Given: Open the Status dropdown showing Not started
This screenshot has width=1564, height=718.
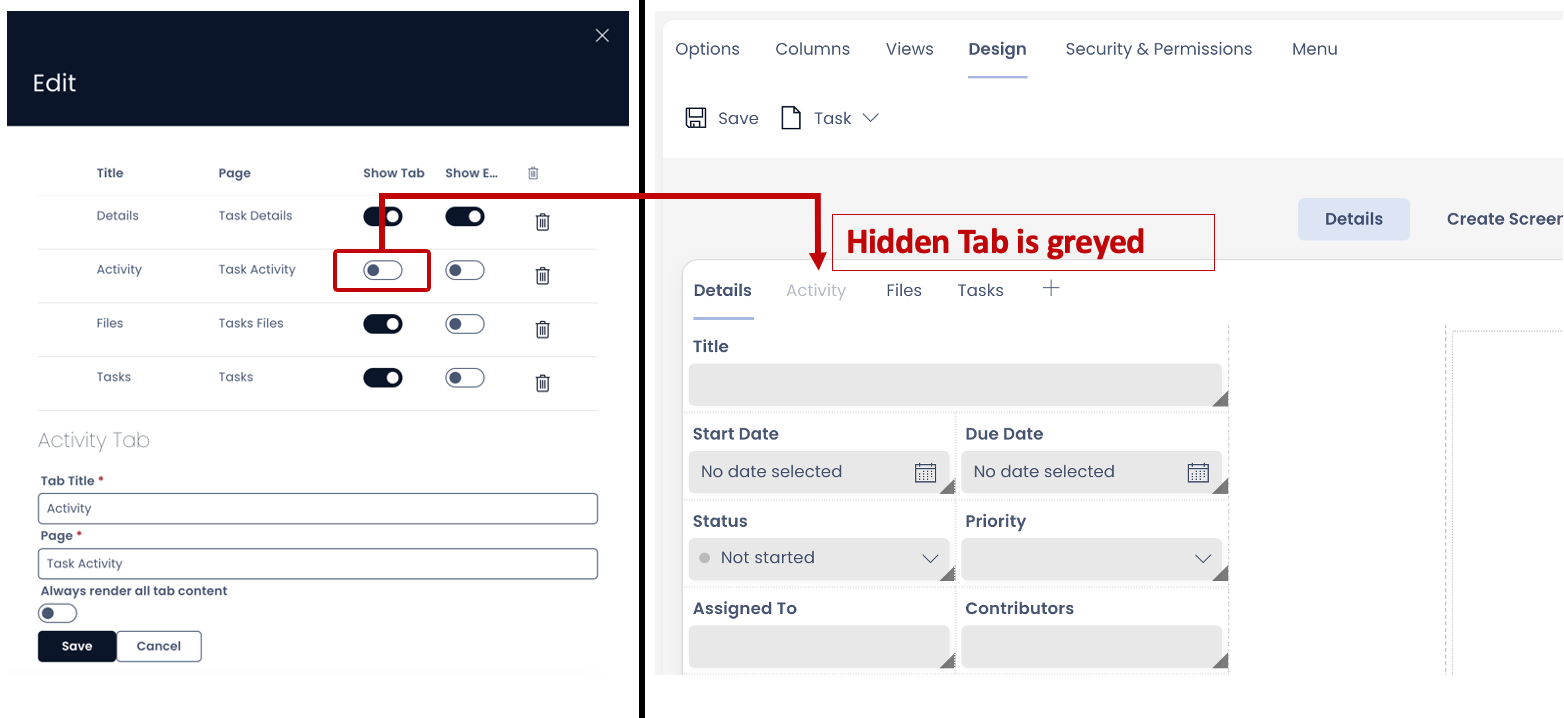Looking at the screenshot, I should [x=818, y=558].
